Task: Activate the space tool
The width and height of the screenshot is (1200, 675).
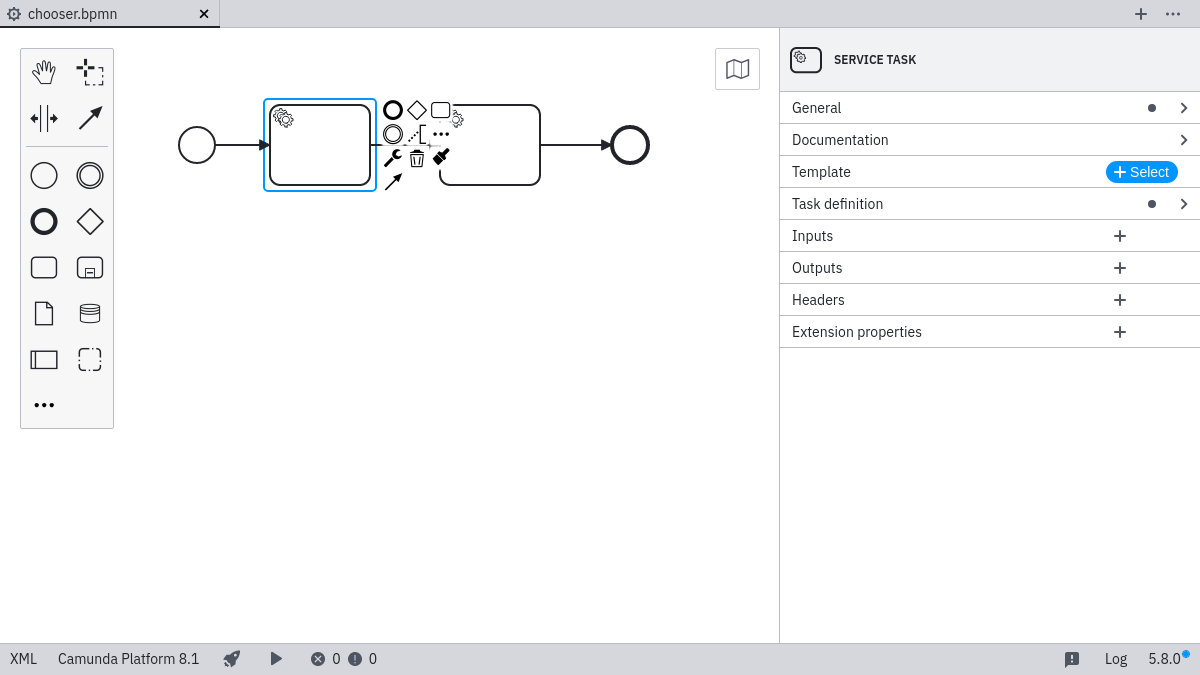Action: (x=44, y=118)
